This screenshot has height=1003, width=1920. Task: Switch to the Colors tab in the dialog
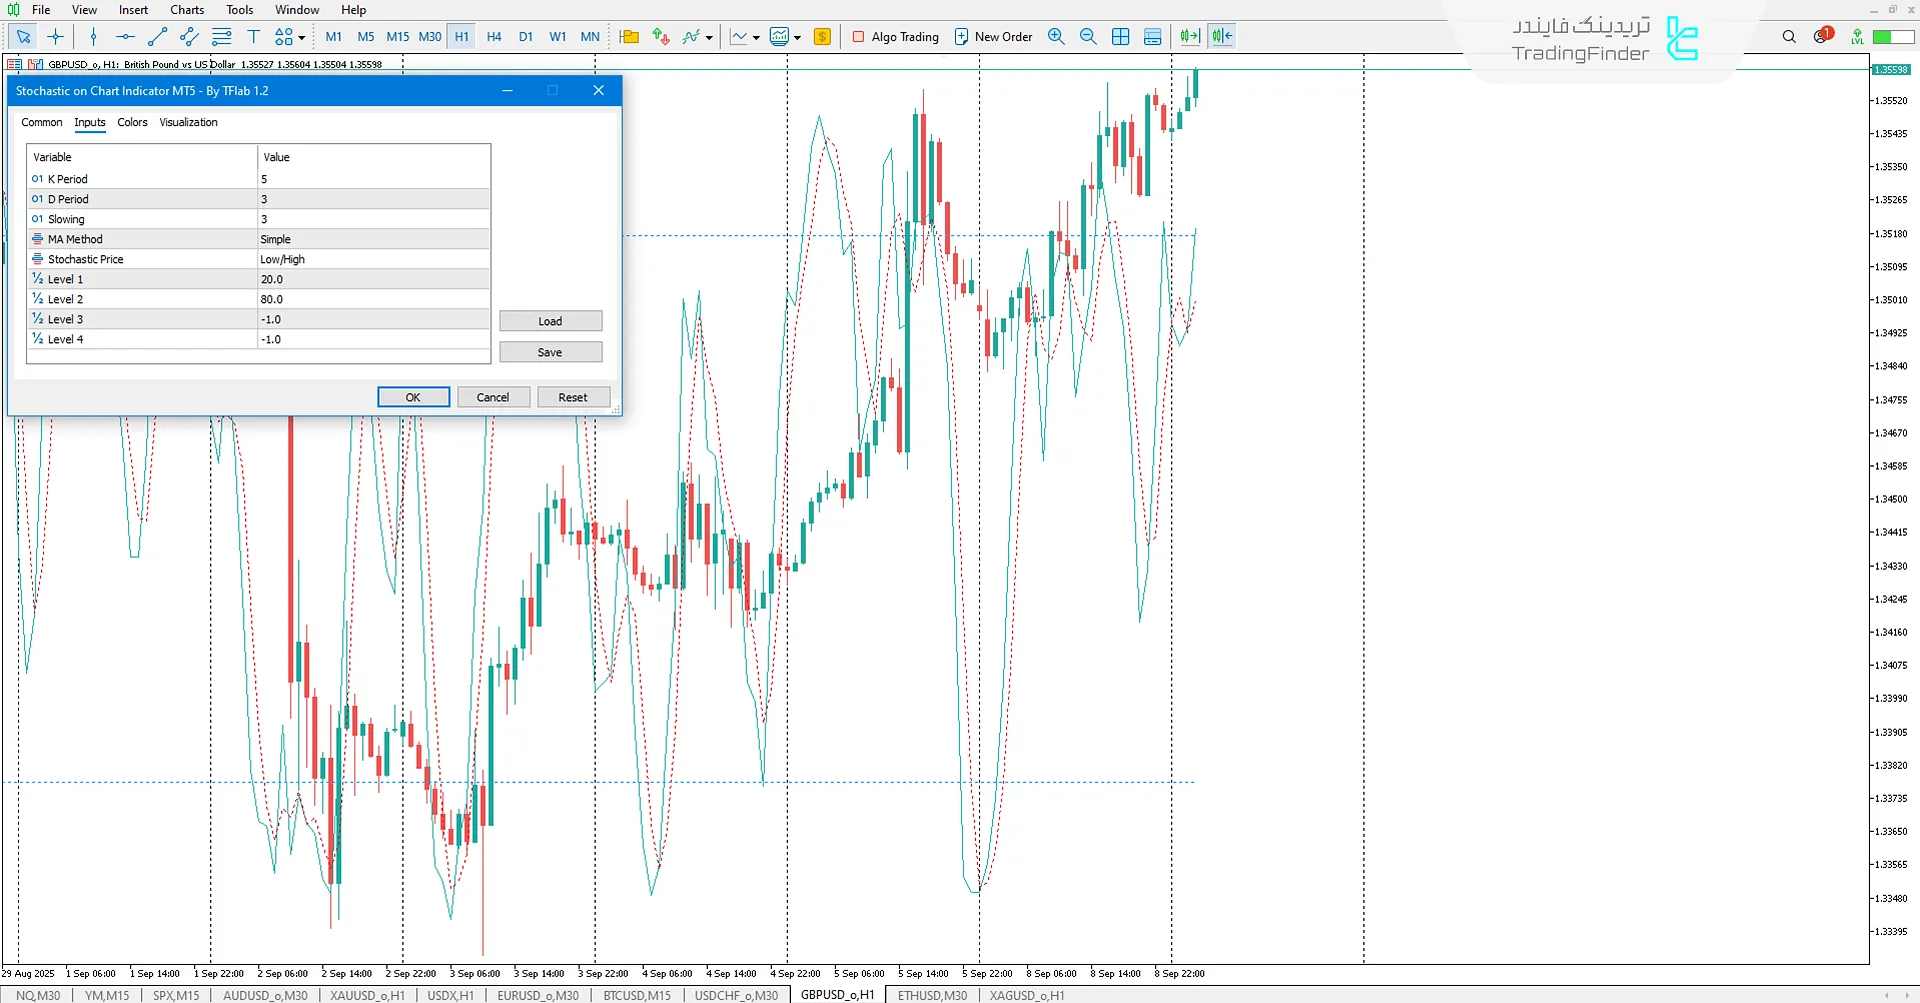click(132, 122)
